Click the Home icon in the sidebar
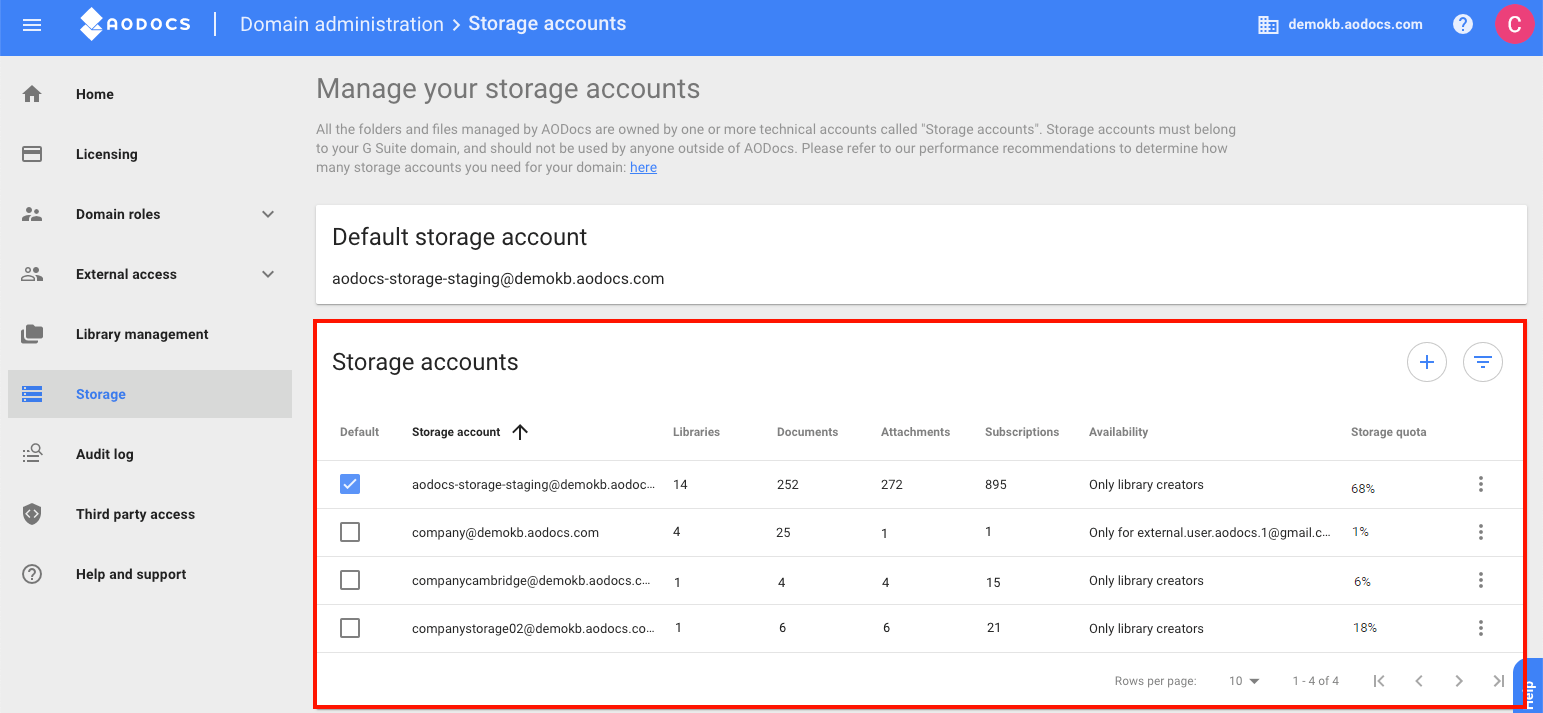The height and width of the screenshot is (713, 1543). [x=32, y=93]
